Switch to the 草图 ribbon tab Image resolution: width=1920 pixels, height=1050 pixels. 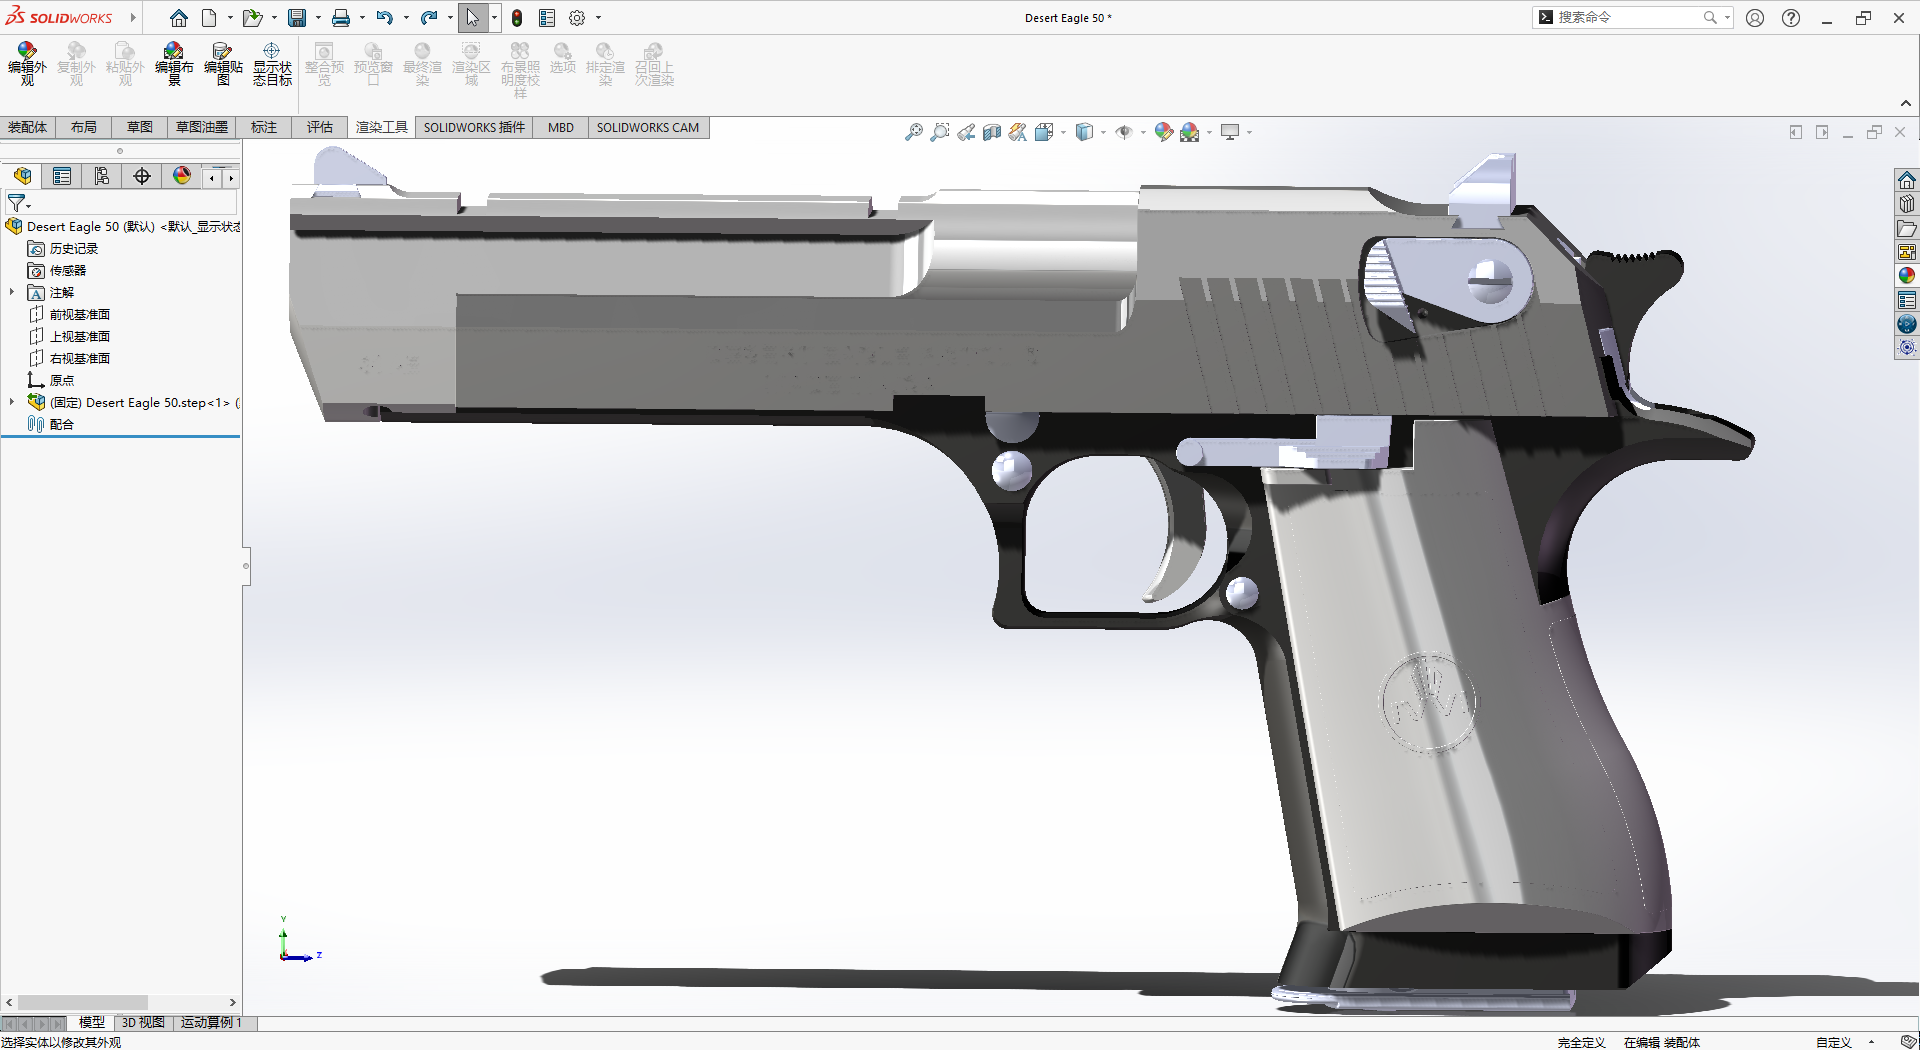[x=140, y=127]
